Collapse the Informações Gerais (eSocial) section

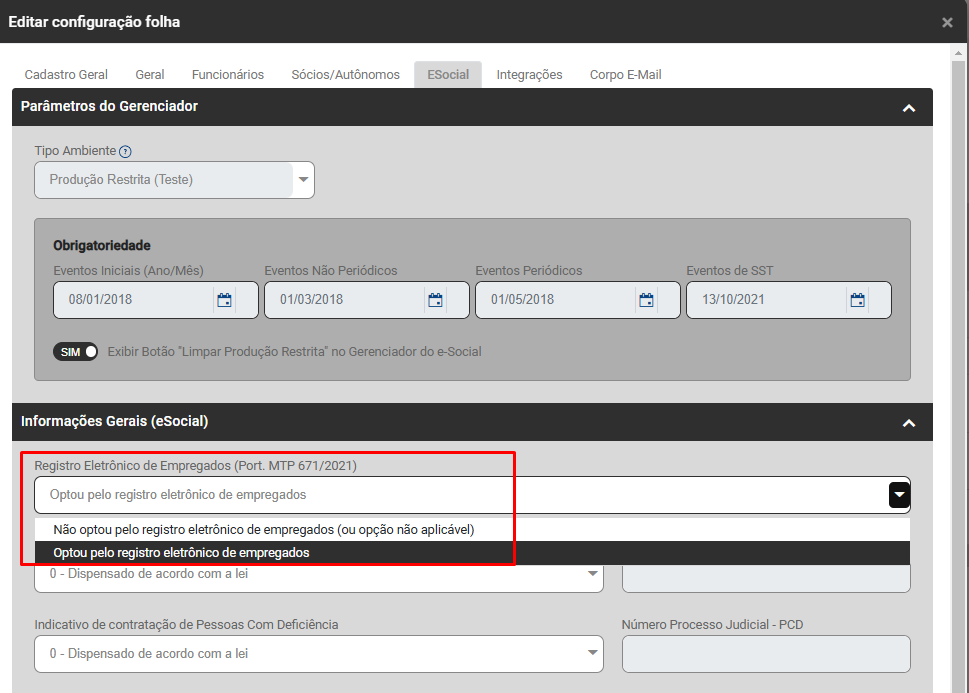pos(908,423)
